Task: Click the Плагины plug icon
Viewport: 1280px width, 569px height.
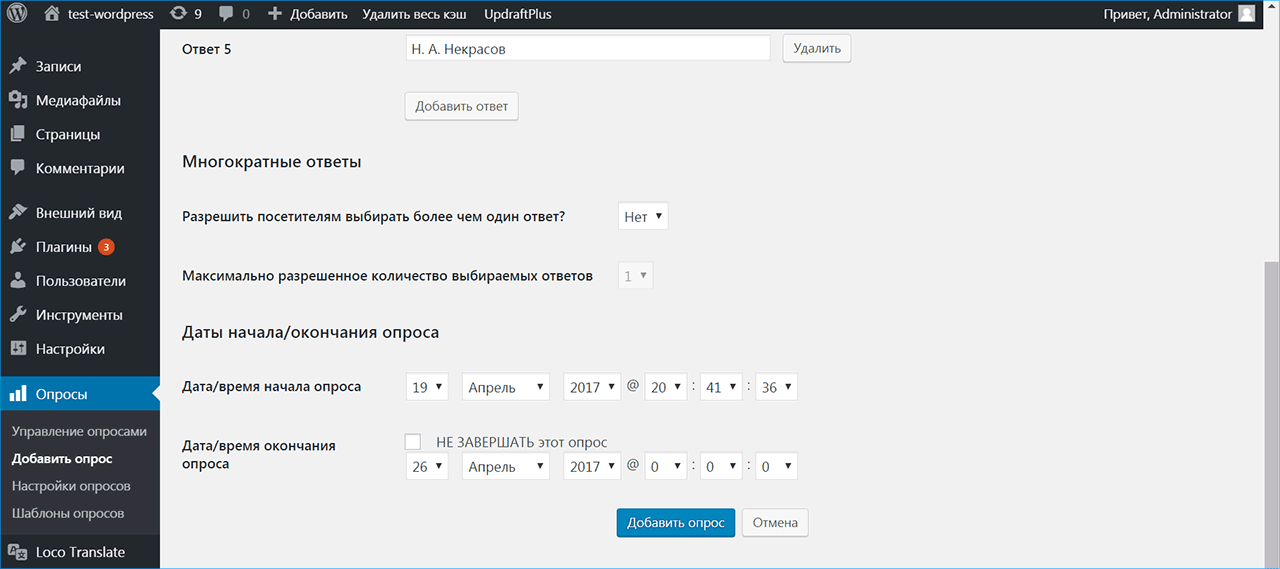Action: [x=17, y=247]
